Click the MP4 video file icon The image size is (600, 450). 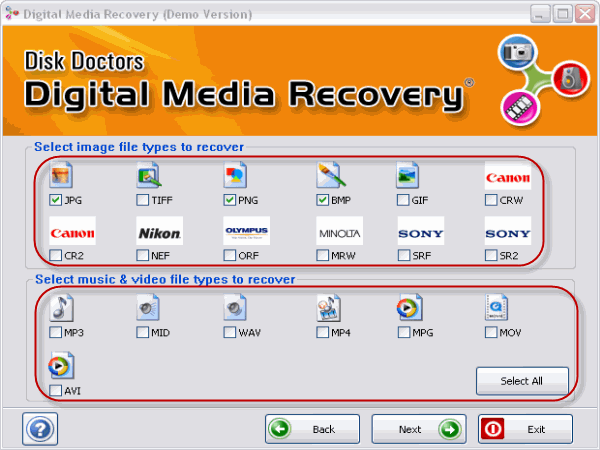click(x=329, y=308)
